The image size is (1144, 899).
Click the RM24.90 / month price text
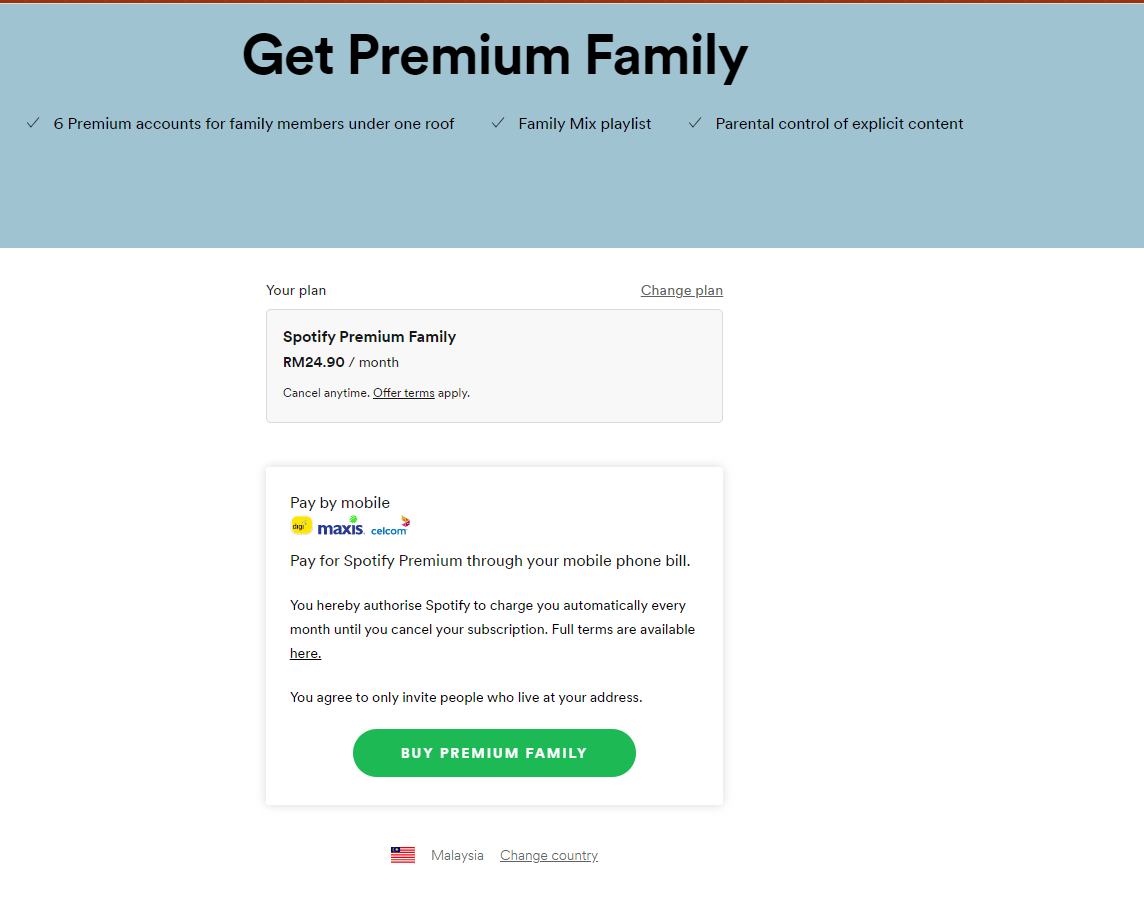[341, 362]
